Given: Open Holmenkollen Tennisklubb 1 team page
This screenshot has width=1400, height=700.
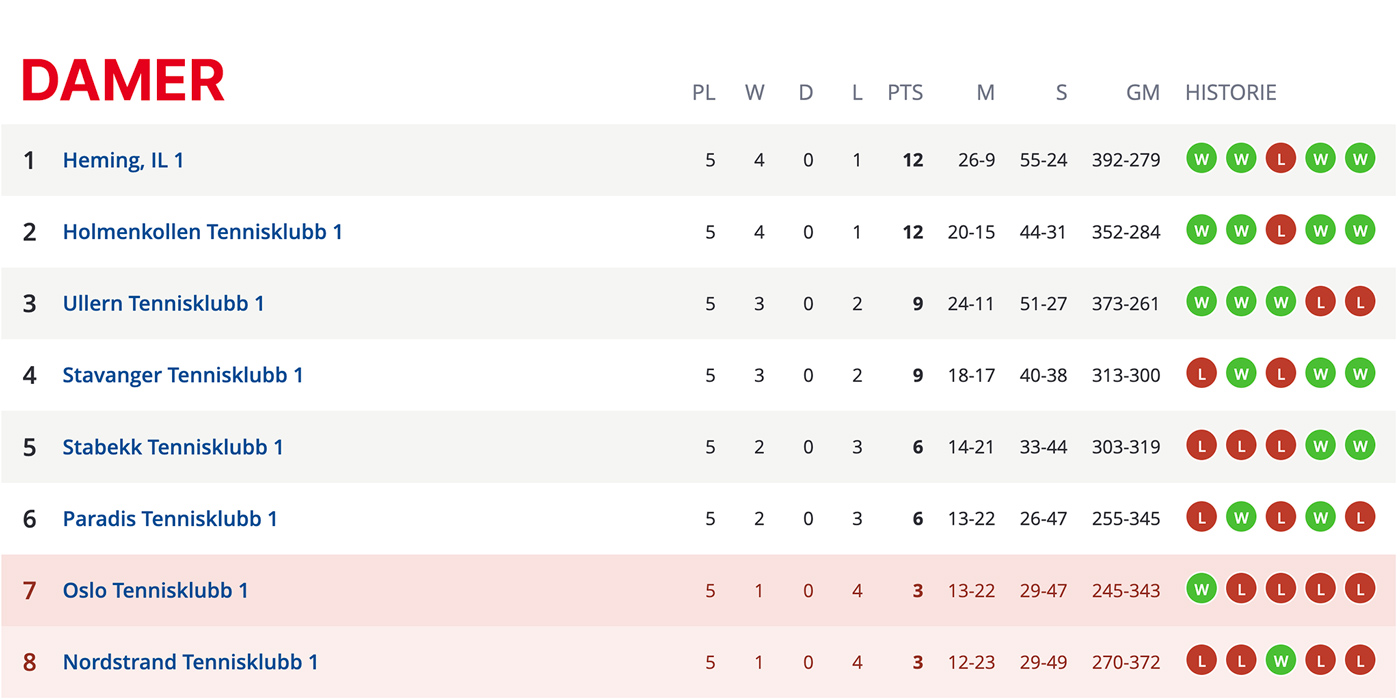Looking at the screenshot, I should (203, 232).
